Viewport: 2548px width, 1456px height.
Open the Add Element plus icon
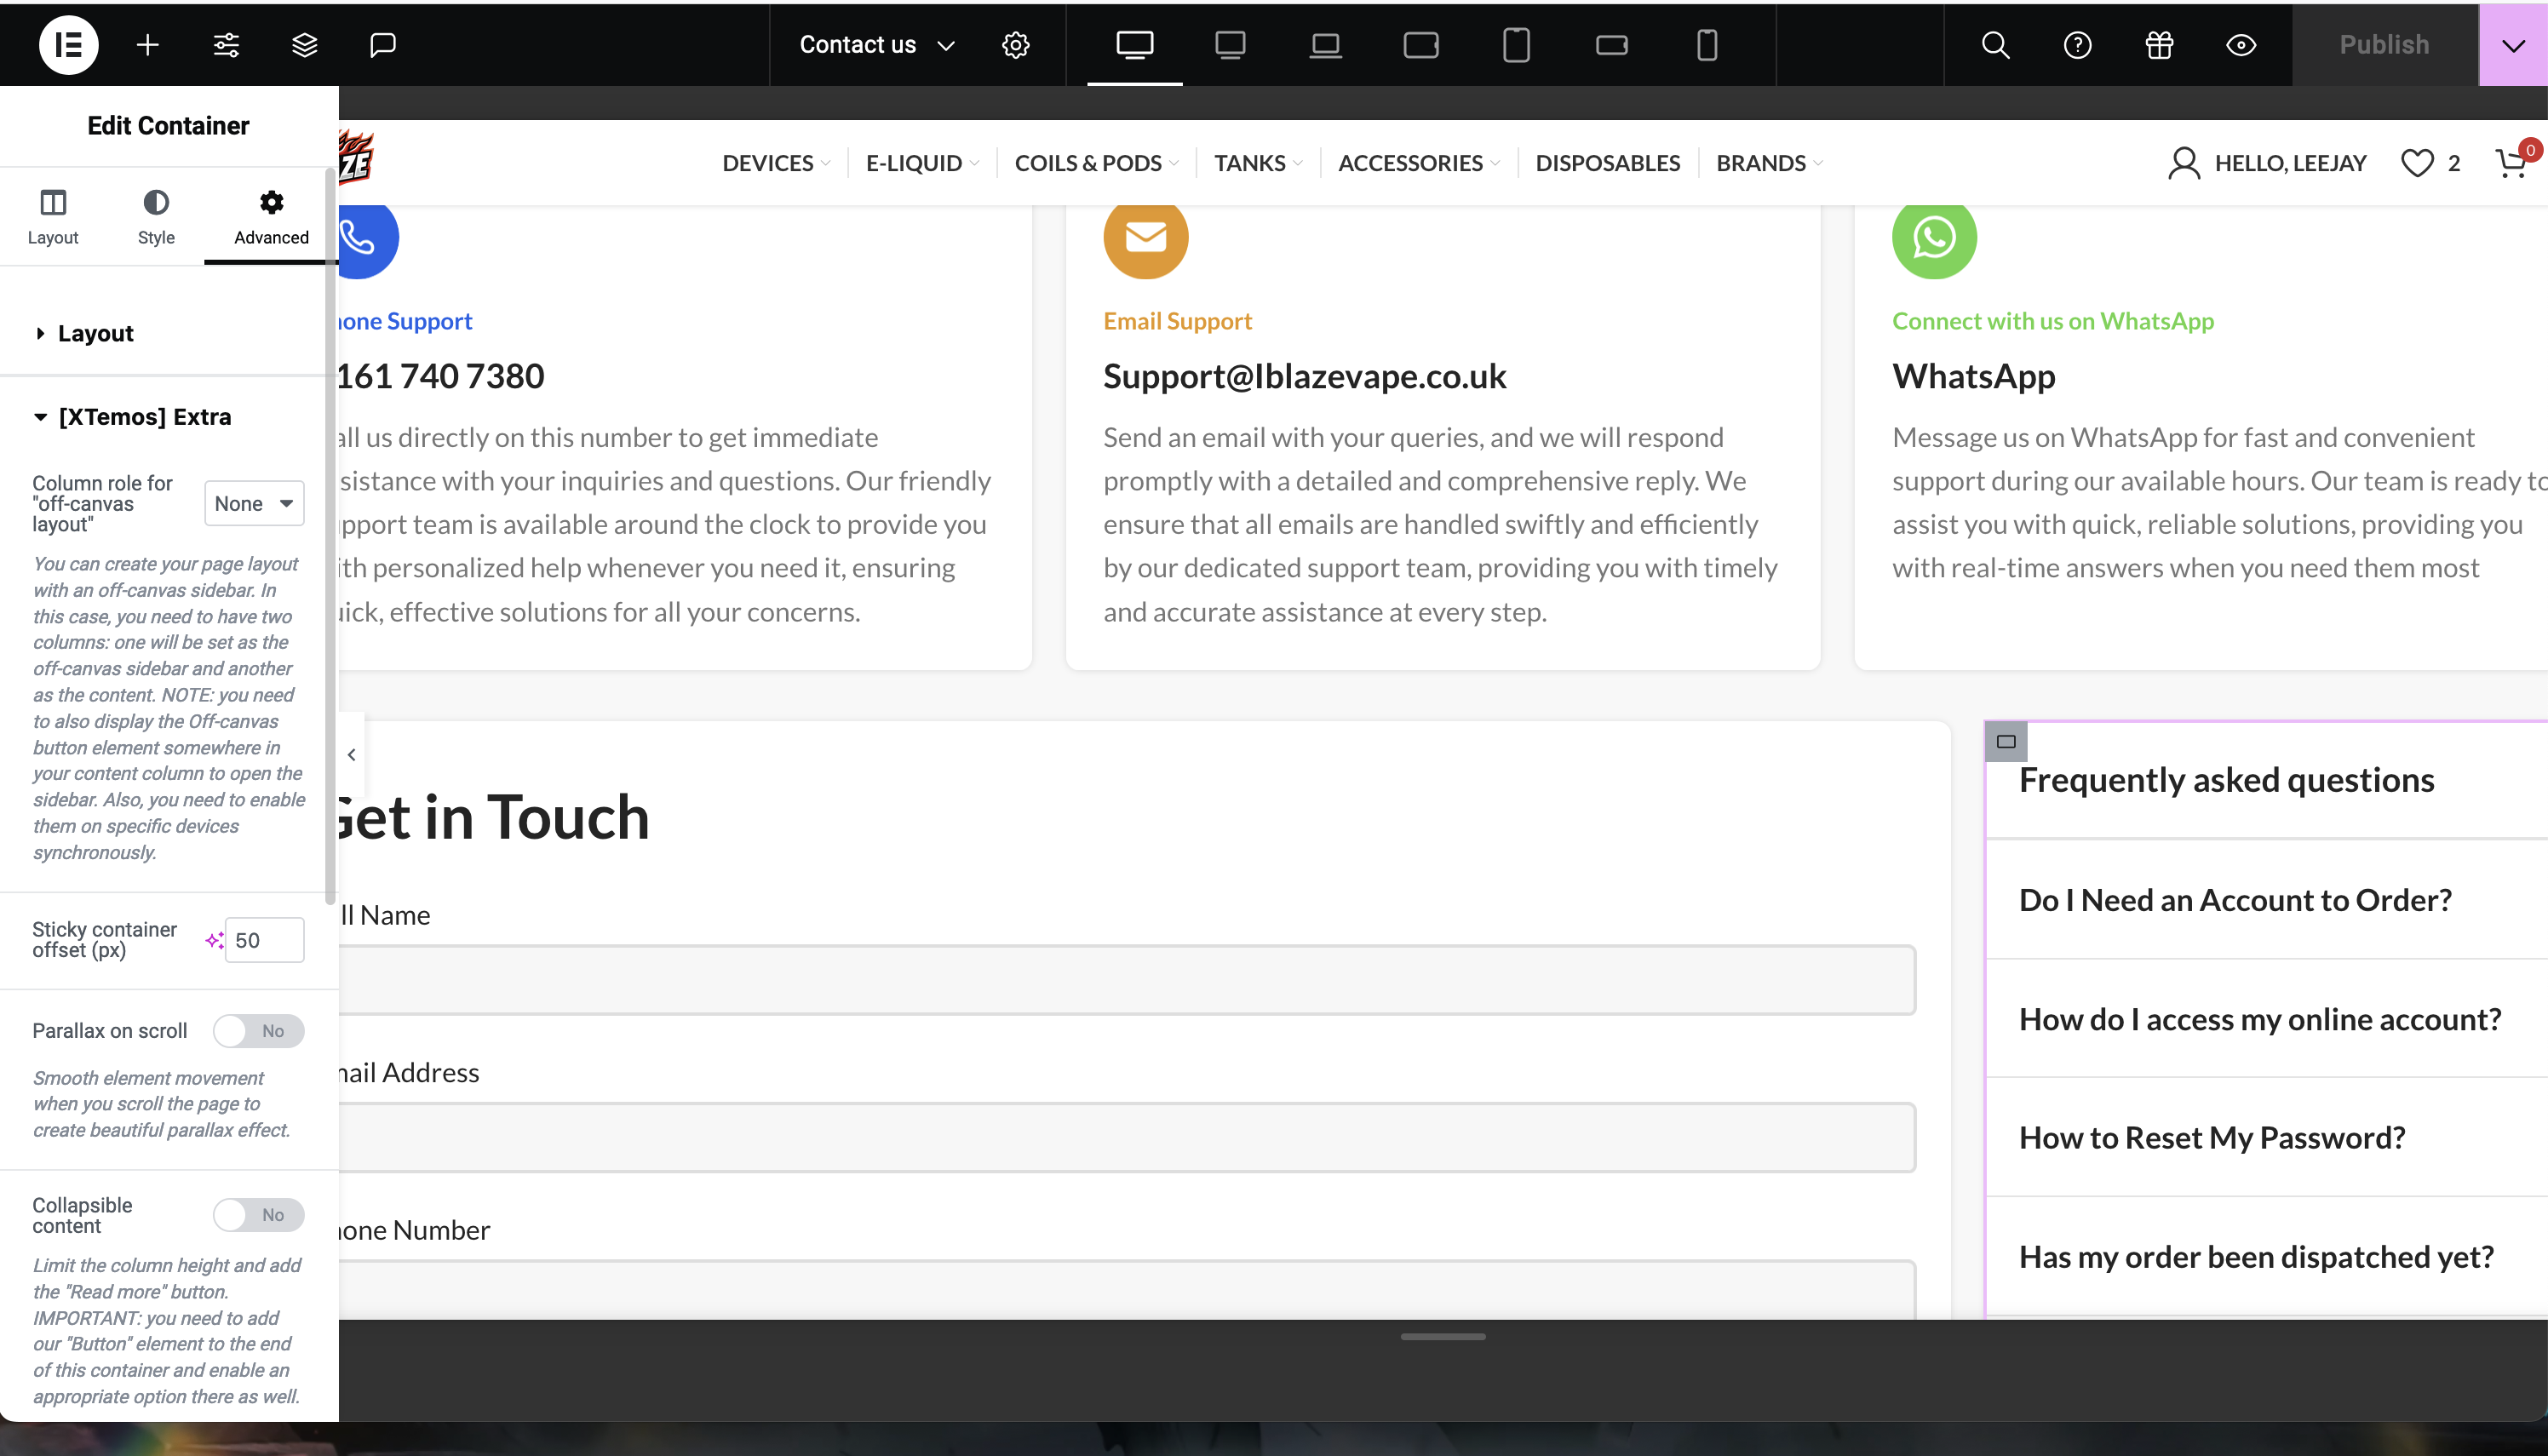pyautogui.click(x=147, y=45)
